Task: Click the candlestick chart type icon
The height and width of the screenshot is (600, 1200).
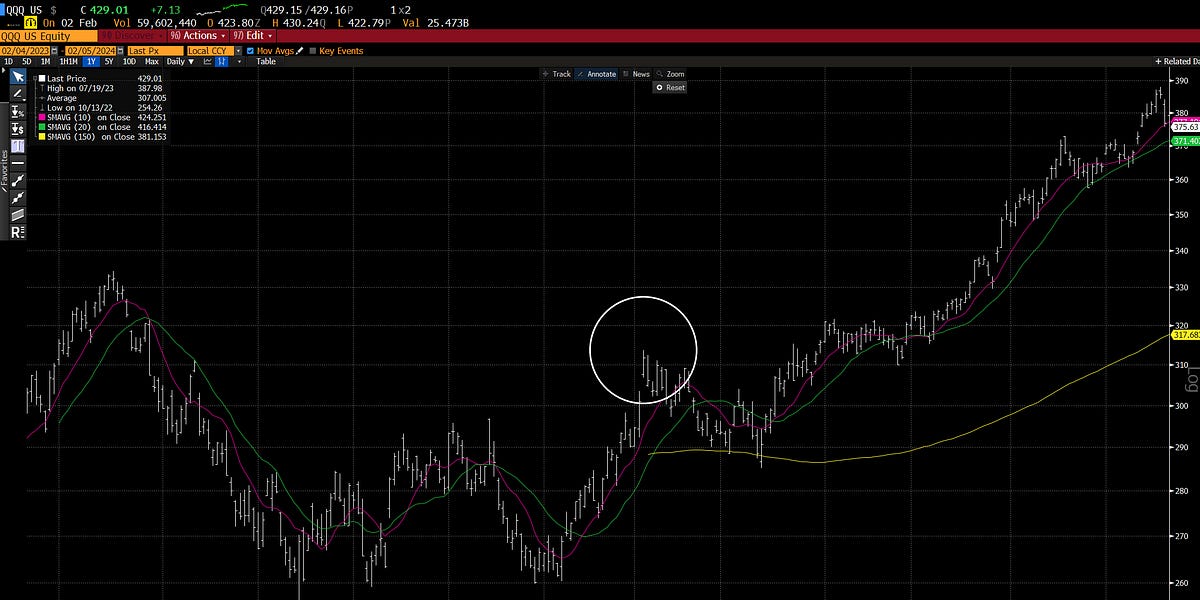Action: pos(220,61)
